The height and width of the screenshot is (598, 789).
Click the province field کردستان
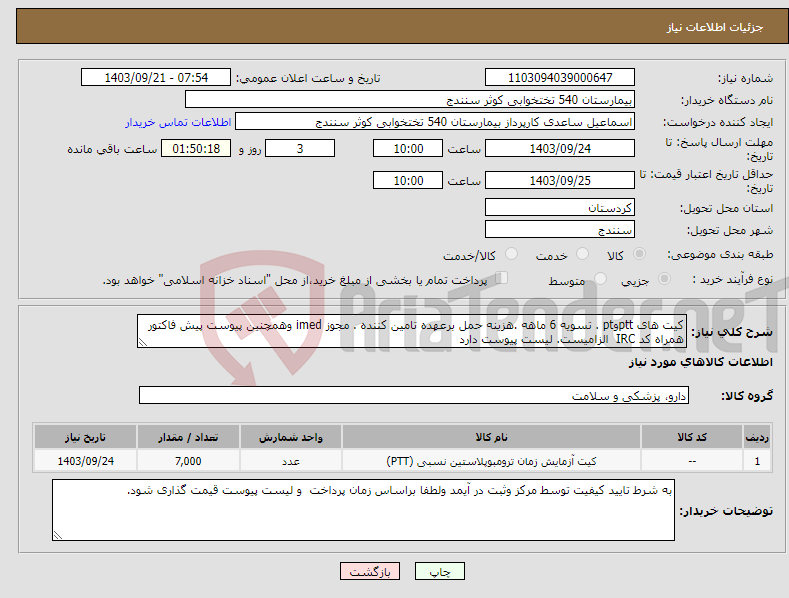tap(560, 207)
